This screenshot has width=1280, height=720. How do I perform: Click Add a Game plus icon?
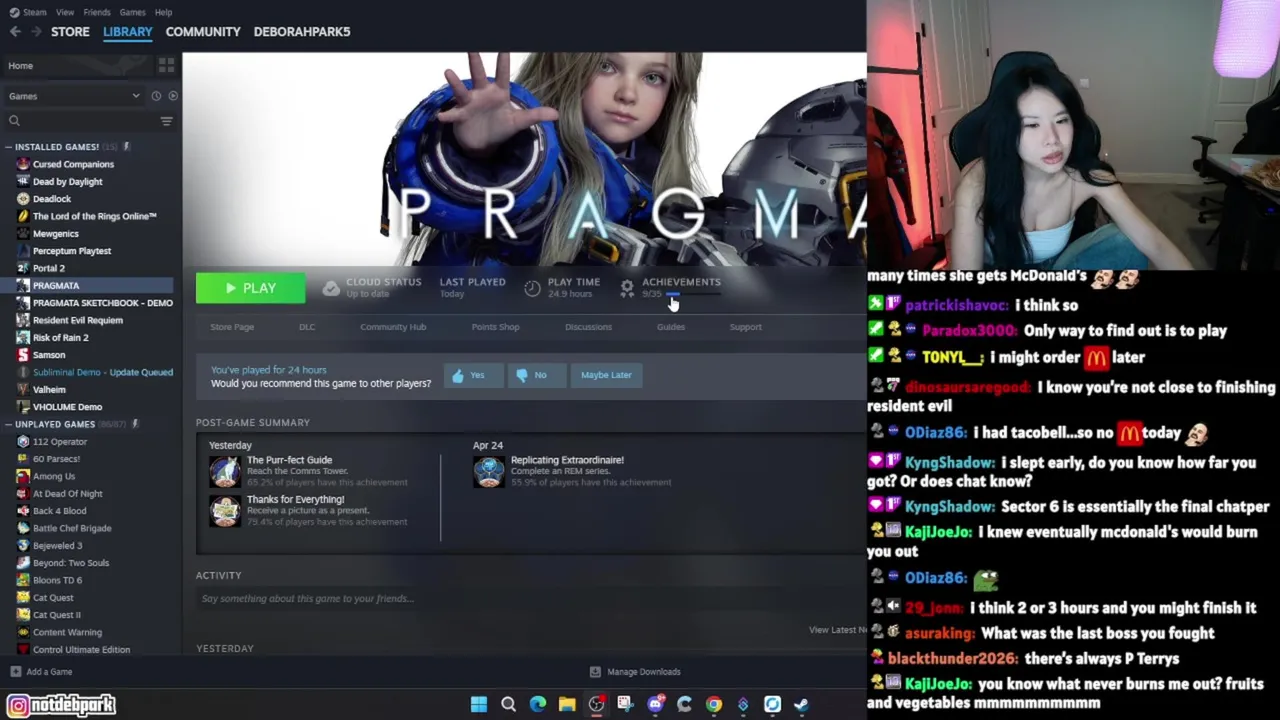[16, 672]
